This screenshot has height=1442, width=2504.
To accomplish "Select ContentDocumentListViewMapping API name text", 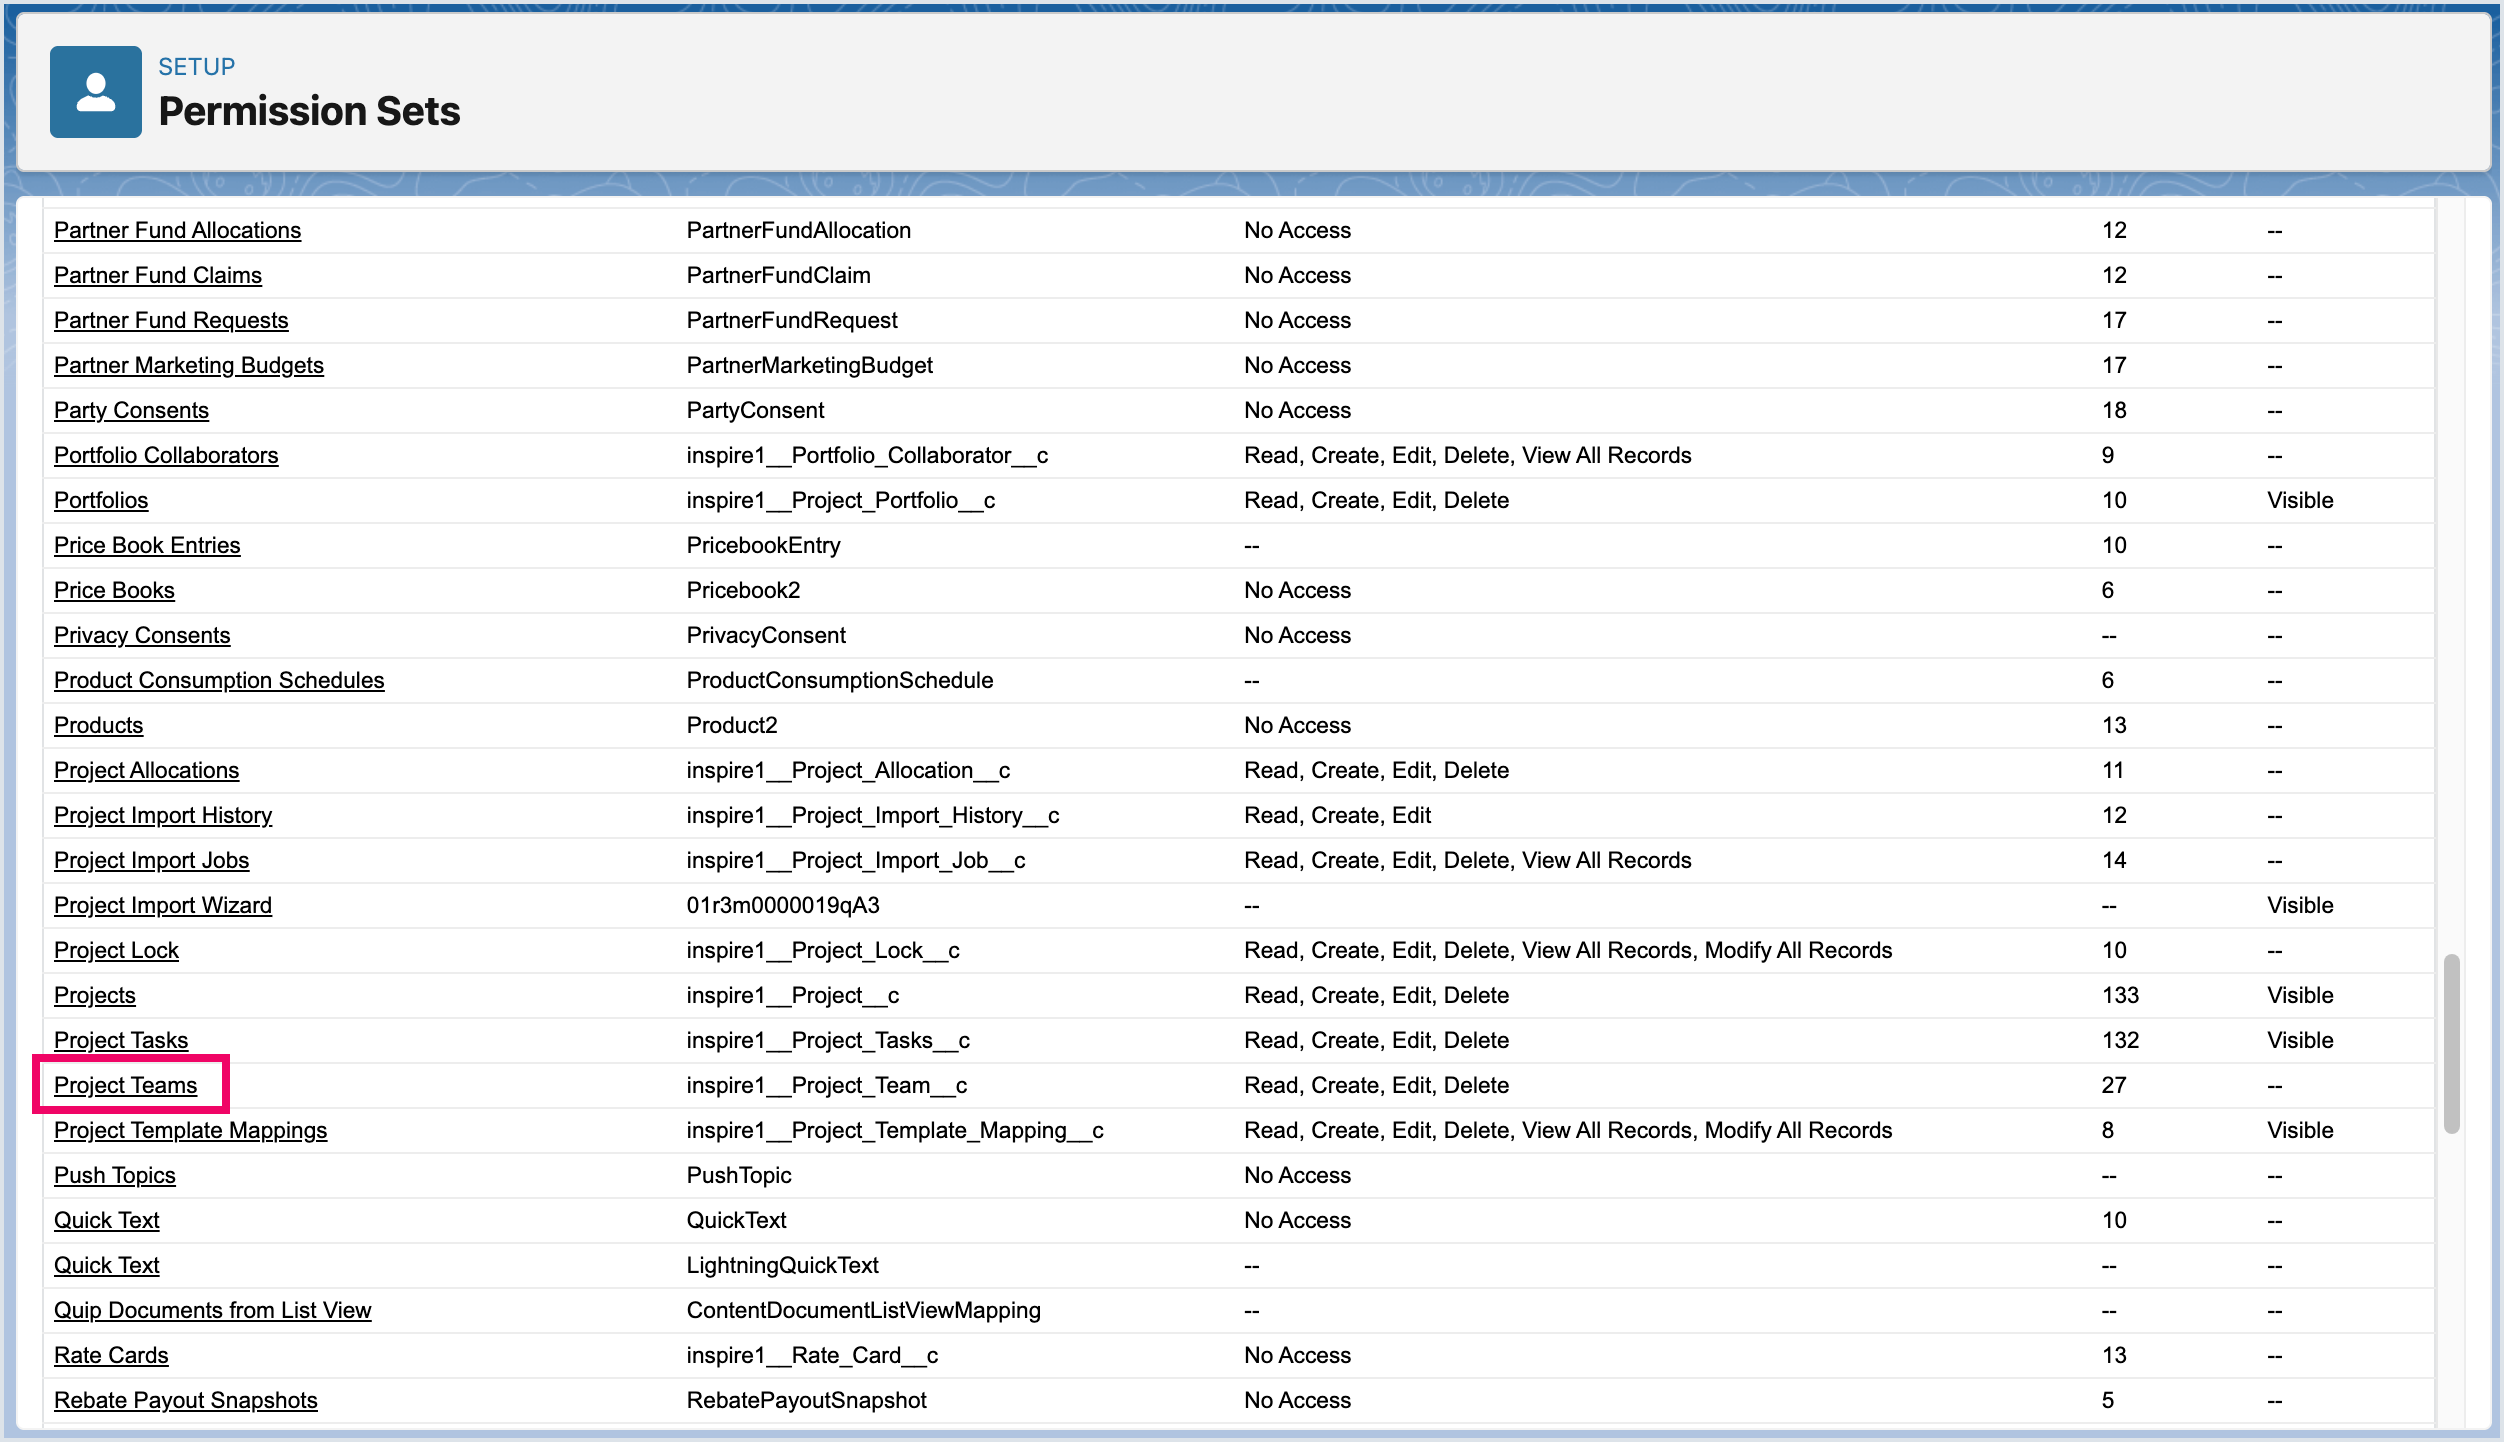I will click(863, 1310).
